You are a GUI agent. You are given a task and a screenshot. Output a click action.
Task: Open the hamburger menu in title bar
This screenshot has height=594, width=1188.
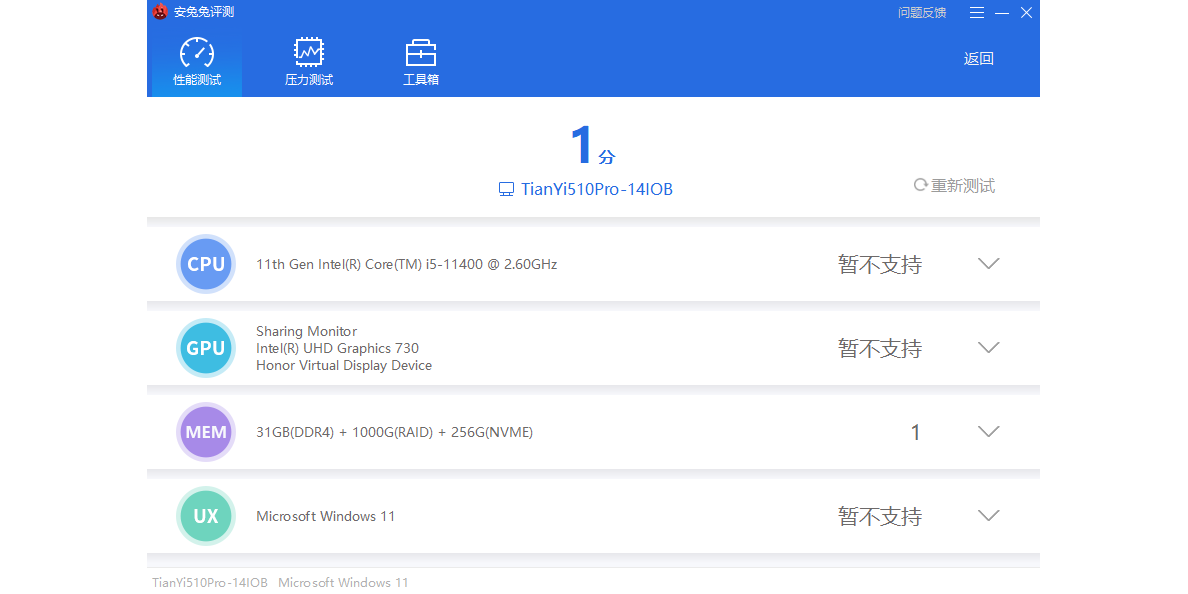977,13
